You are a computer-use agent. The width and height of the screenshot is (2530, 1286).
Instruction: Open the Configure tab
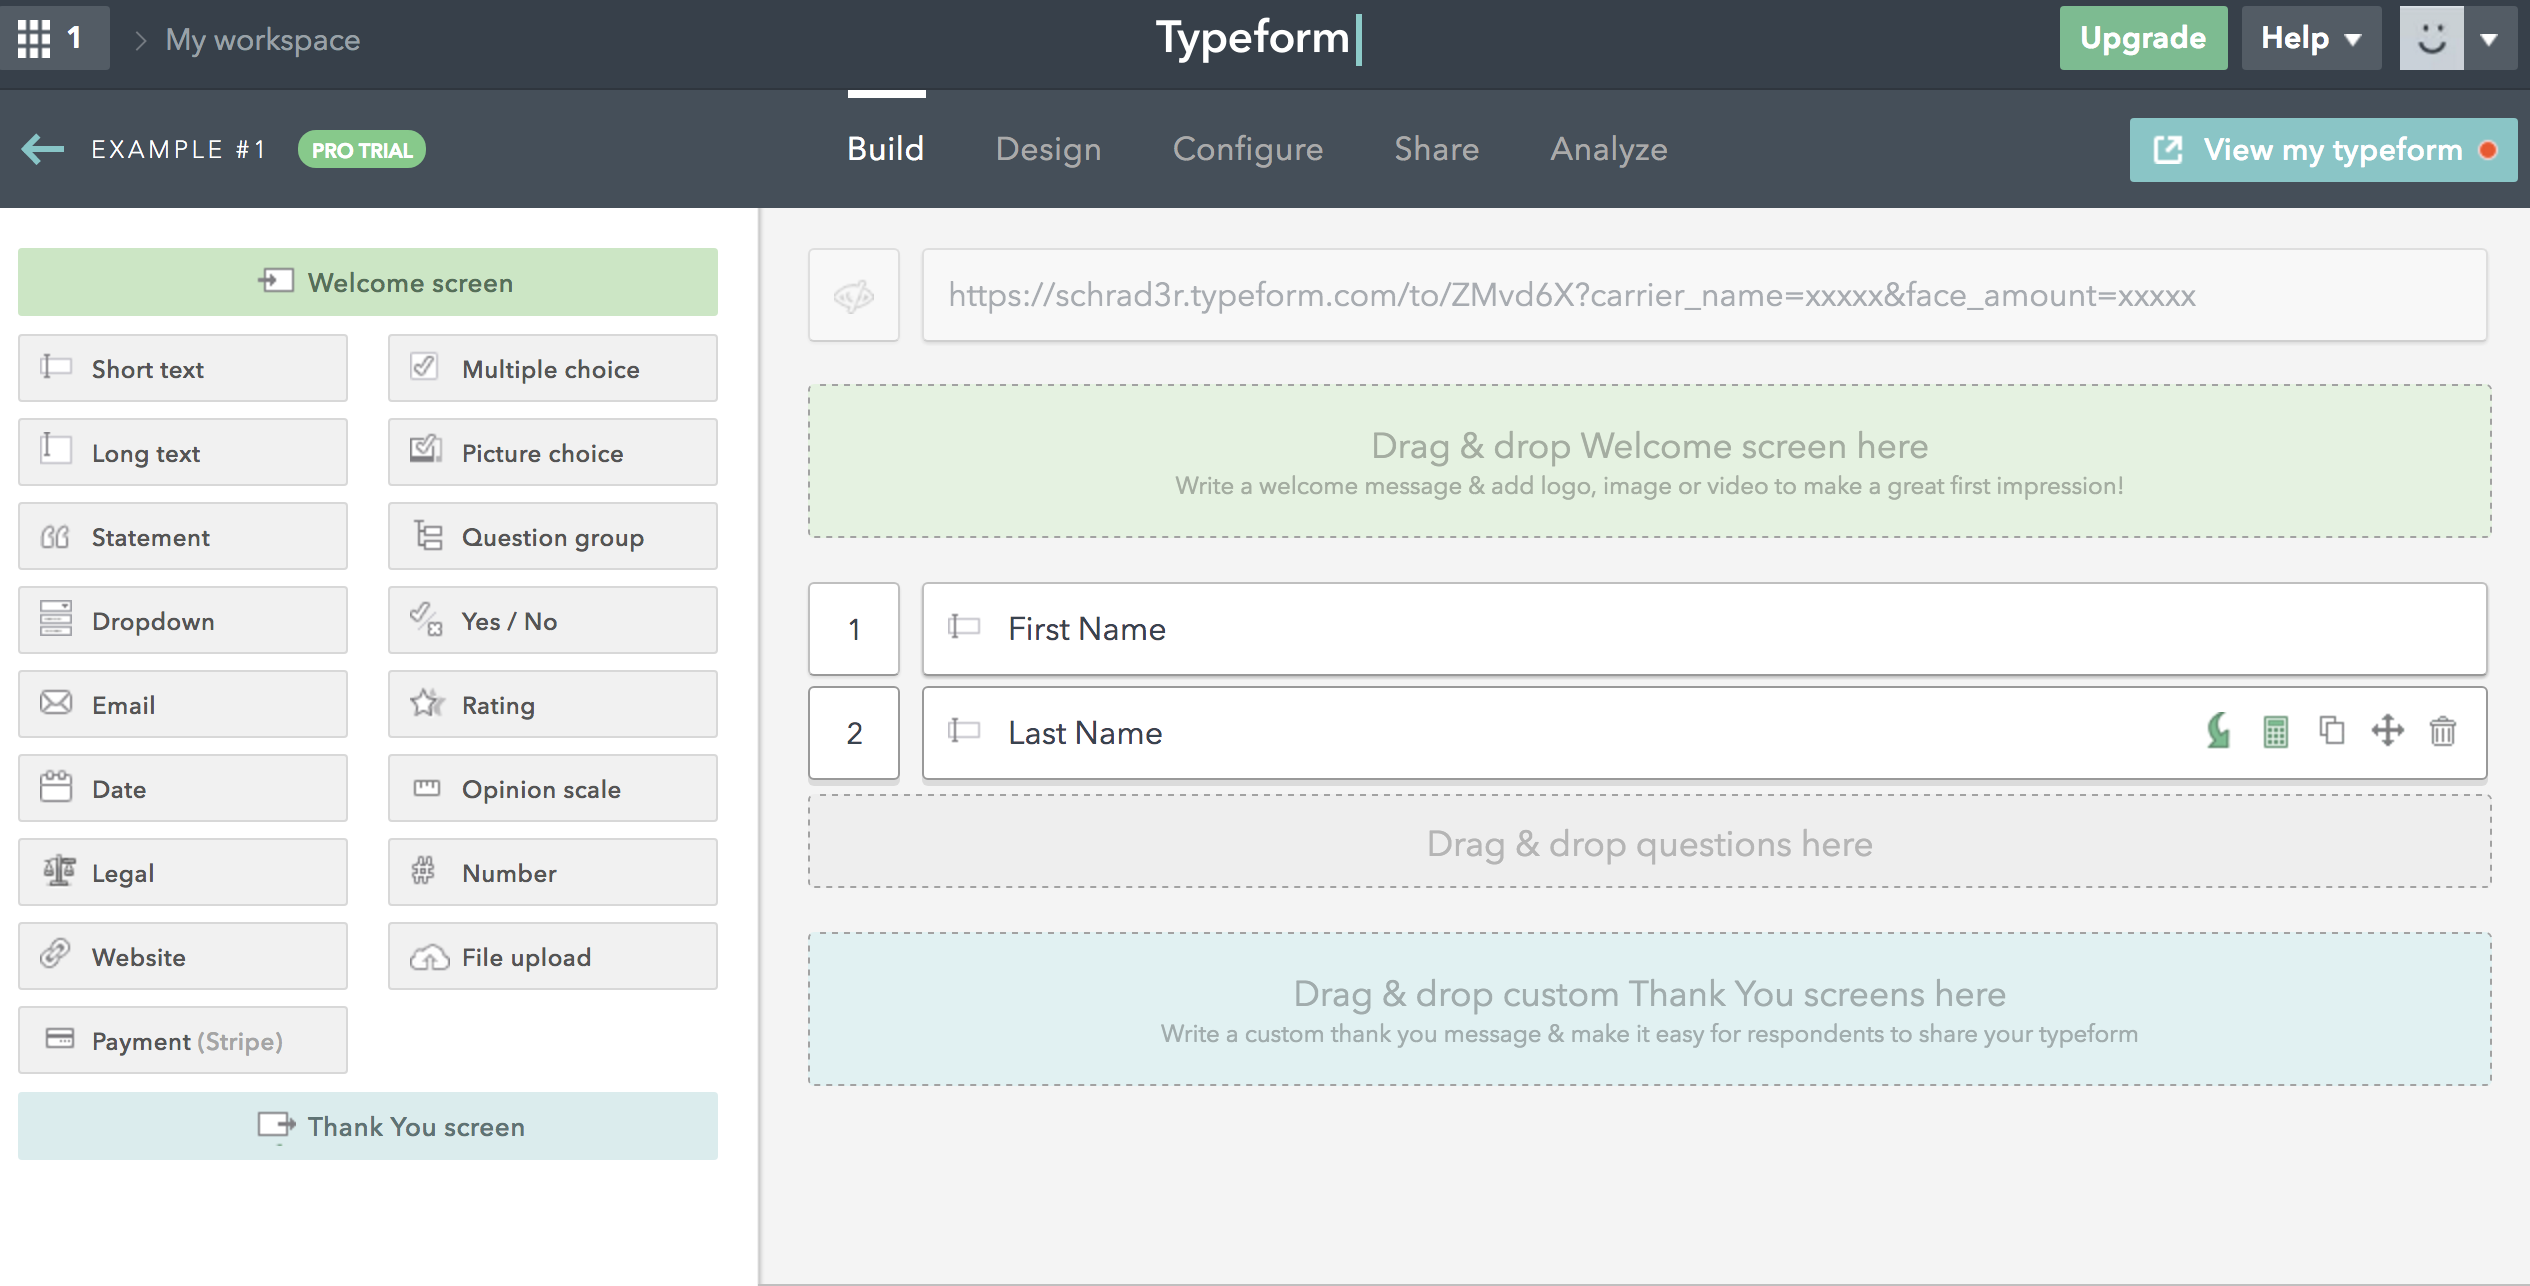[x=1248, y=149]
